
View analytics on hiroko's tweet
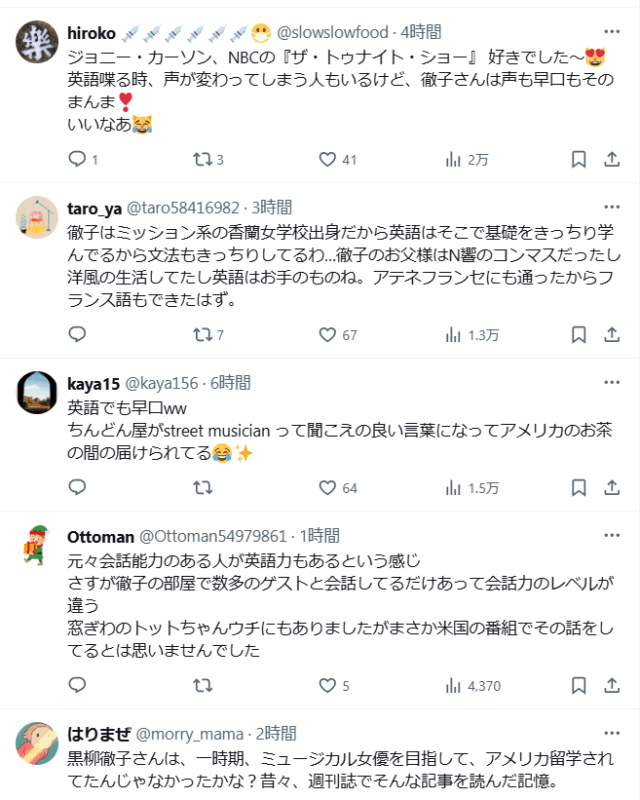click(x=452, y=159)
